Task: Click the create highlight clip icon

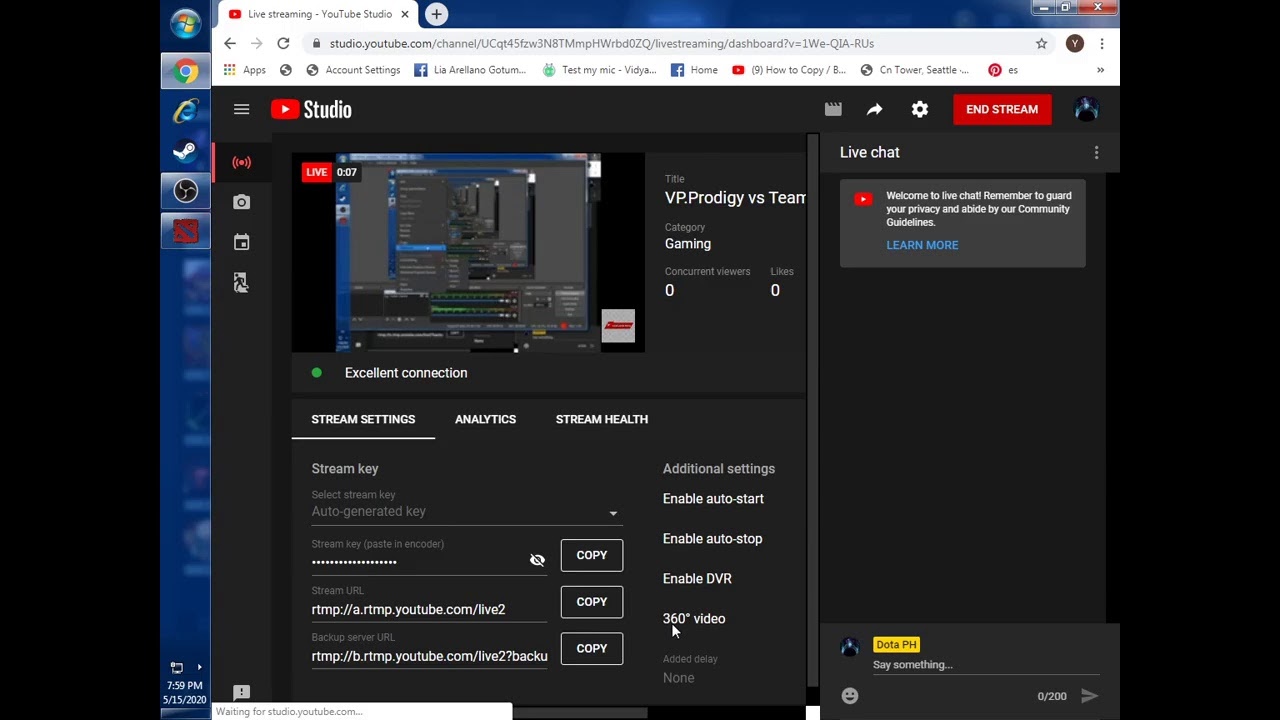Action: (x=833, y=109)
